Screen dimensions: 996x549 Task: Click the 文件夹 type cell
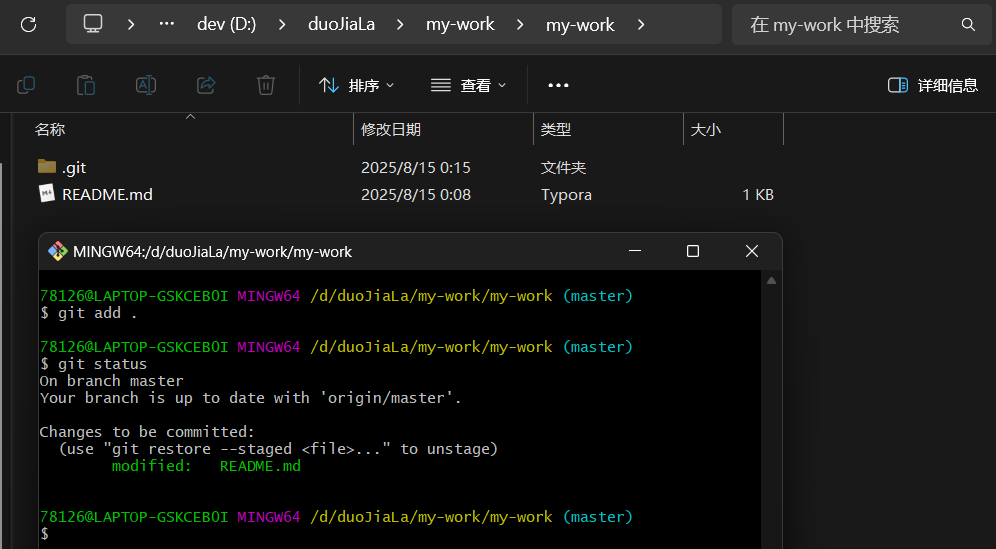point(563,168)
